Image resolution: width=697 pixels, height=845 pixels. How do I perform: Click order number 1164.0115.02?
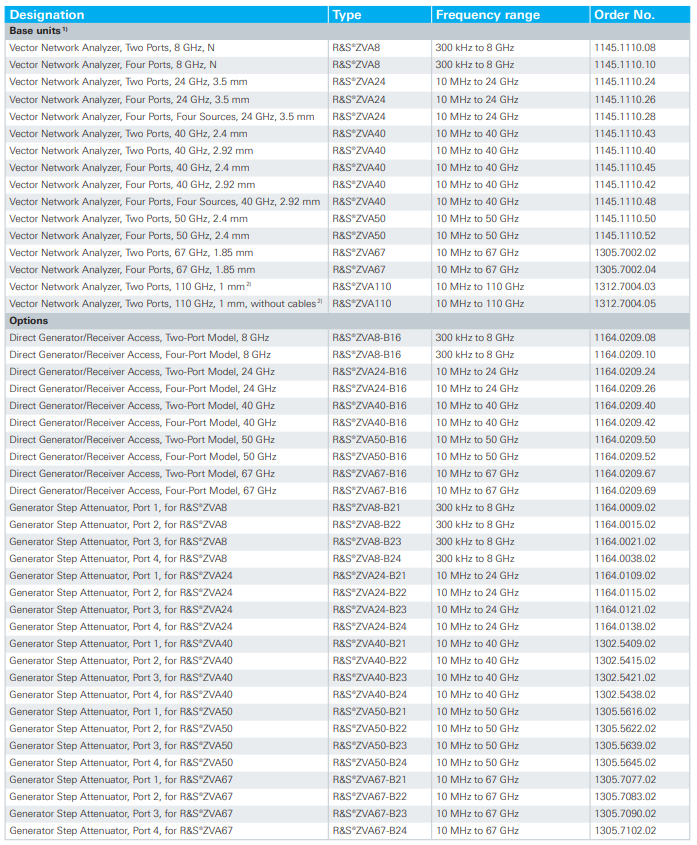625,593
